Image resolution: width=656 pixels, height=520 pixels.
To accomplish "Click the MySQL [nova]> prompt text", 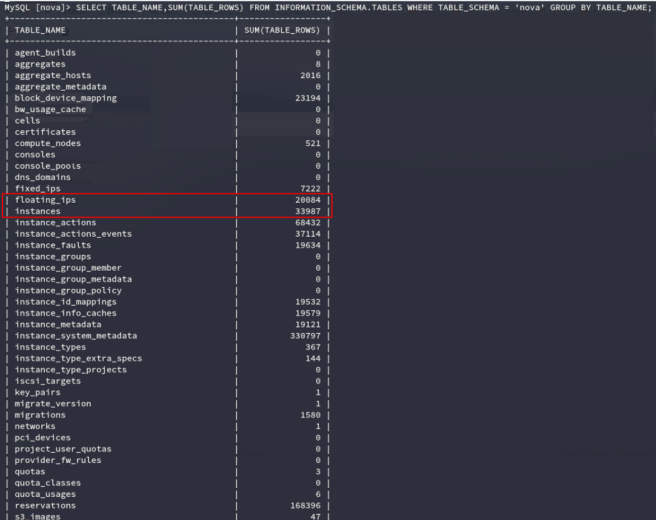I will (x=34, y=8).
